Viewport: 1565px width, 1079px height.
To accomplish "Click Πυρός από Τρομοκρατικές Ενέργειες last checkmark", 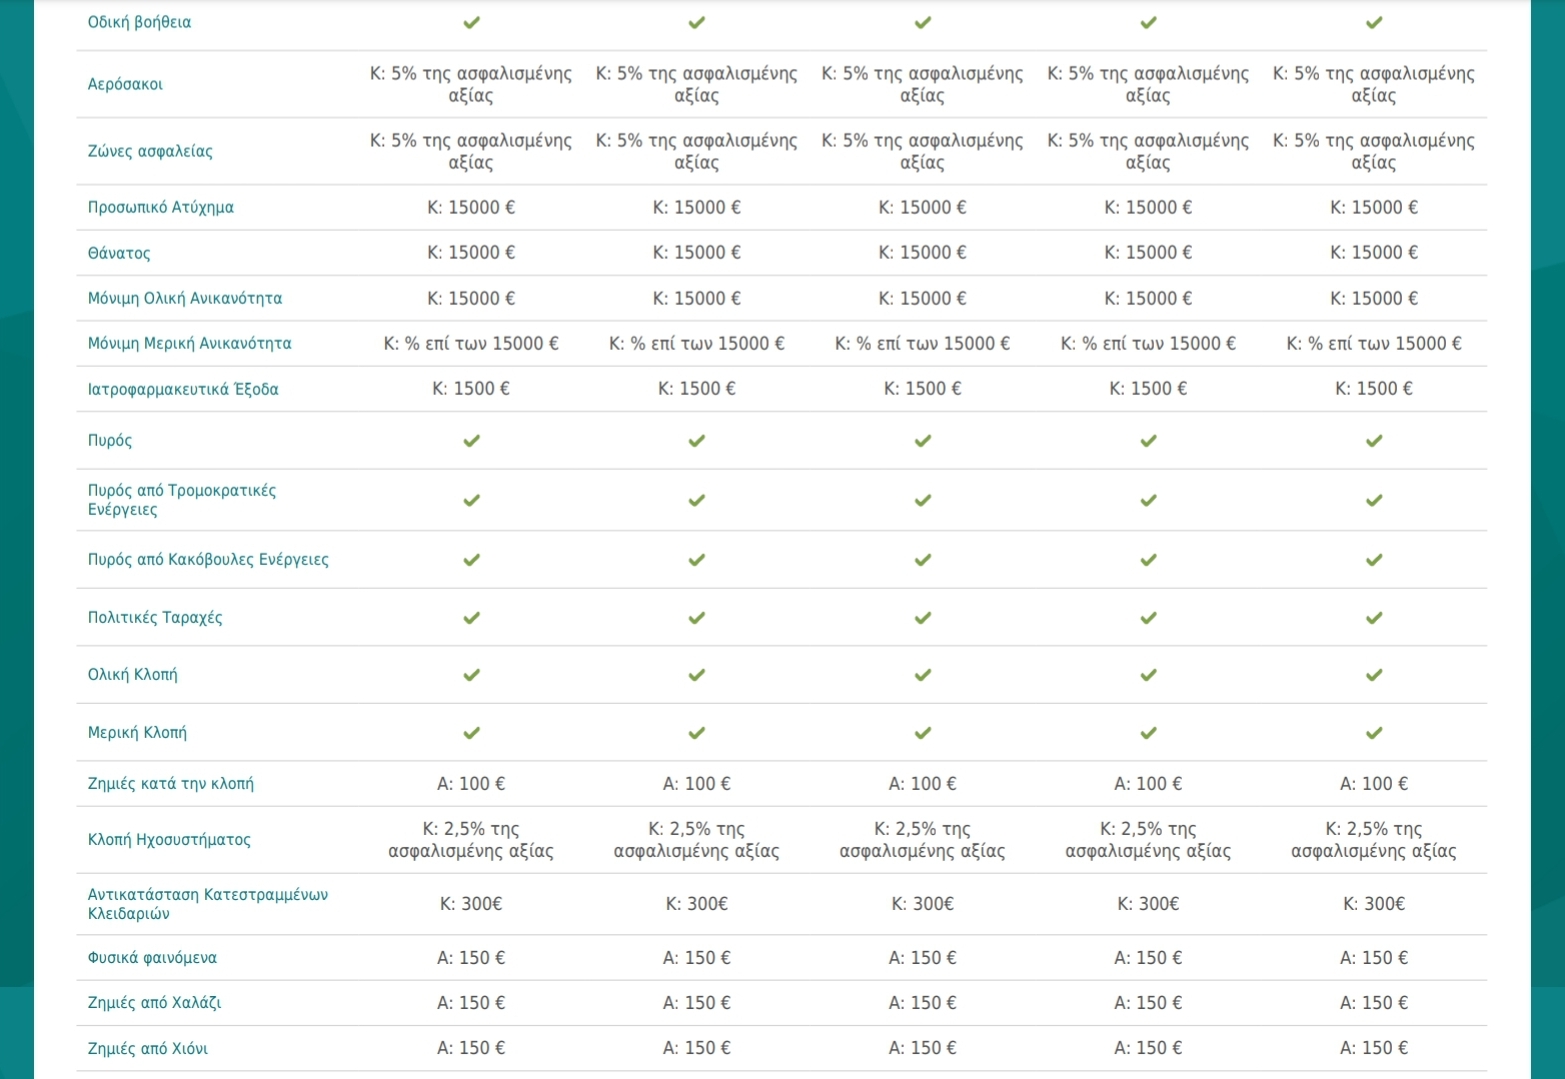I will click(1374, 500).
